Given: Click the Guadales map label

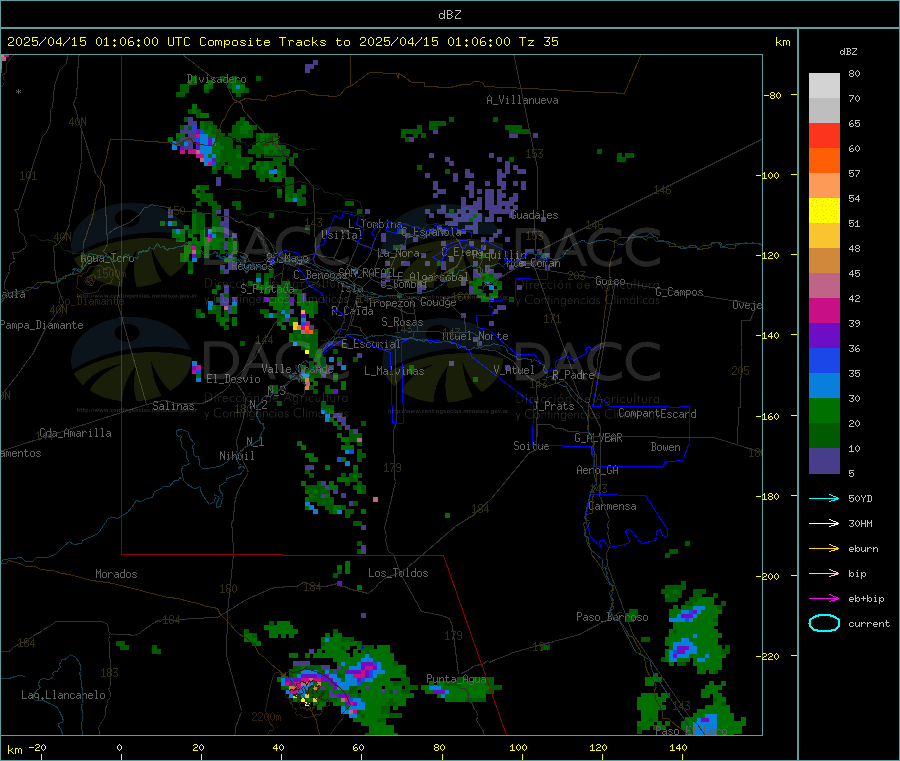Looking at the screenshot, I should [x=534, y=215].
